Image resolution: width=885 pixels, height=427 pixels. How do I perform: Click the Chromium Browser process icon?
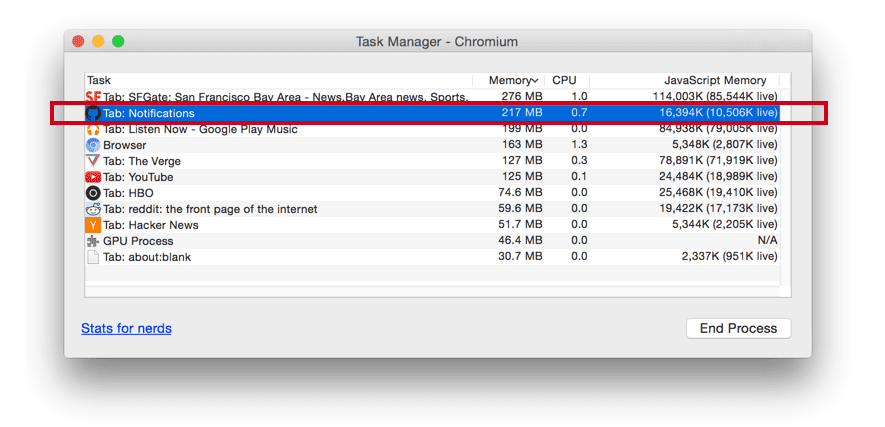[93, 145]
